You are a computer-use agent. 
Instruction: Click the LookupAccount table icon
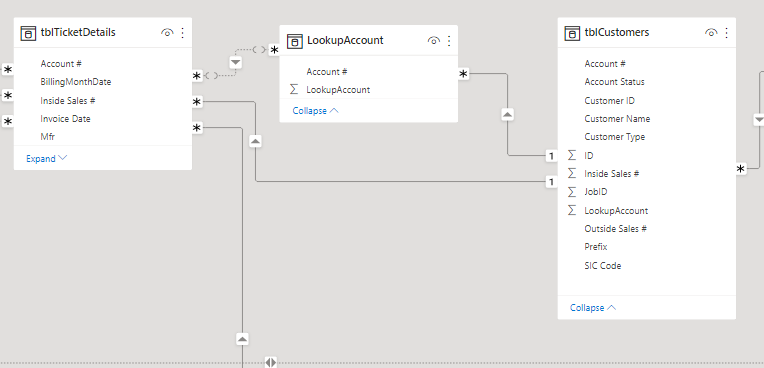[295, 41]
